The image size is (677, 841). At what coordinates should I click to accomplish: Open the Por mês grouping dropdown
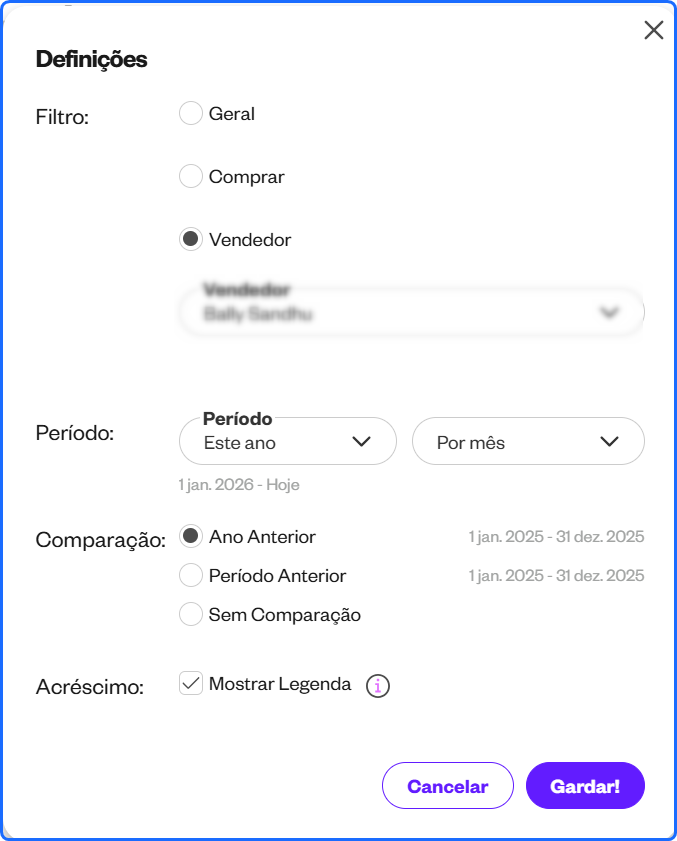[528, 441]
